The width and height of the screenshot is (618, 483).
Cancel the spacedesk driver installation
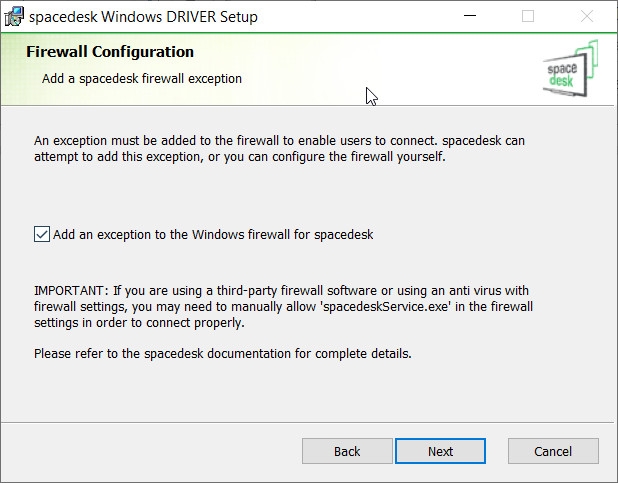[553, 451]
